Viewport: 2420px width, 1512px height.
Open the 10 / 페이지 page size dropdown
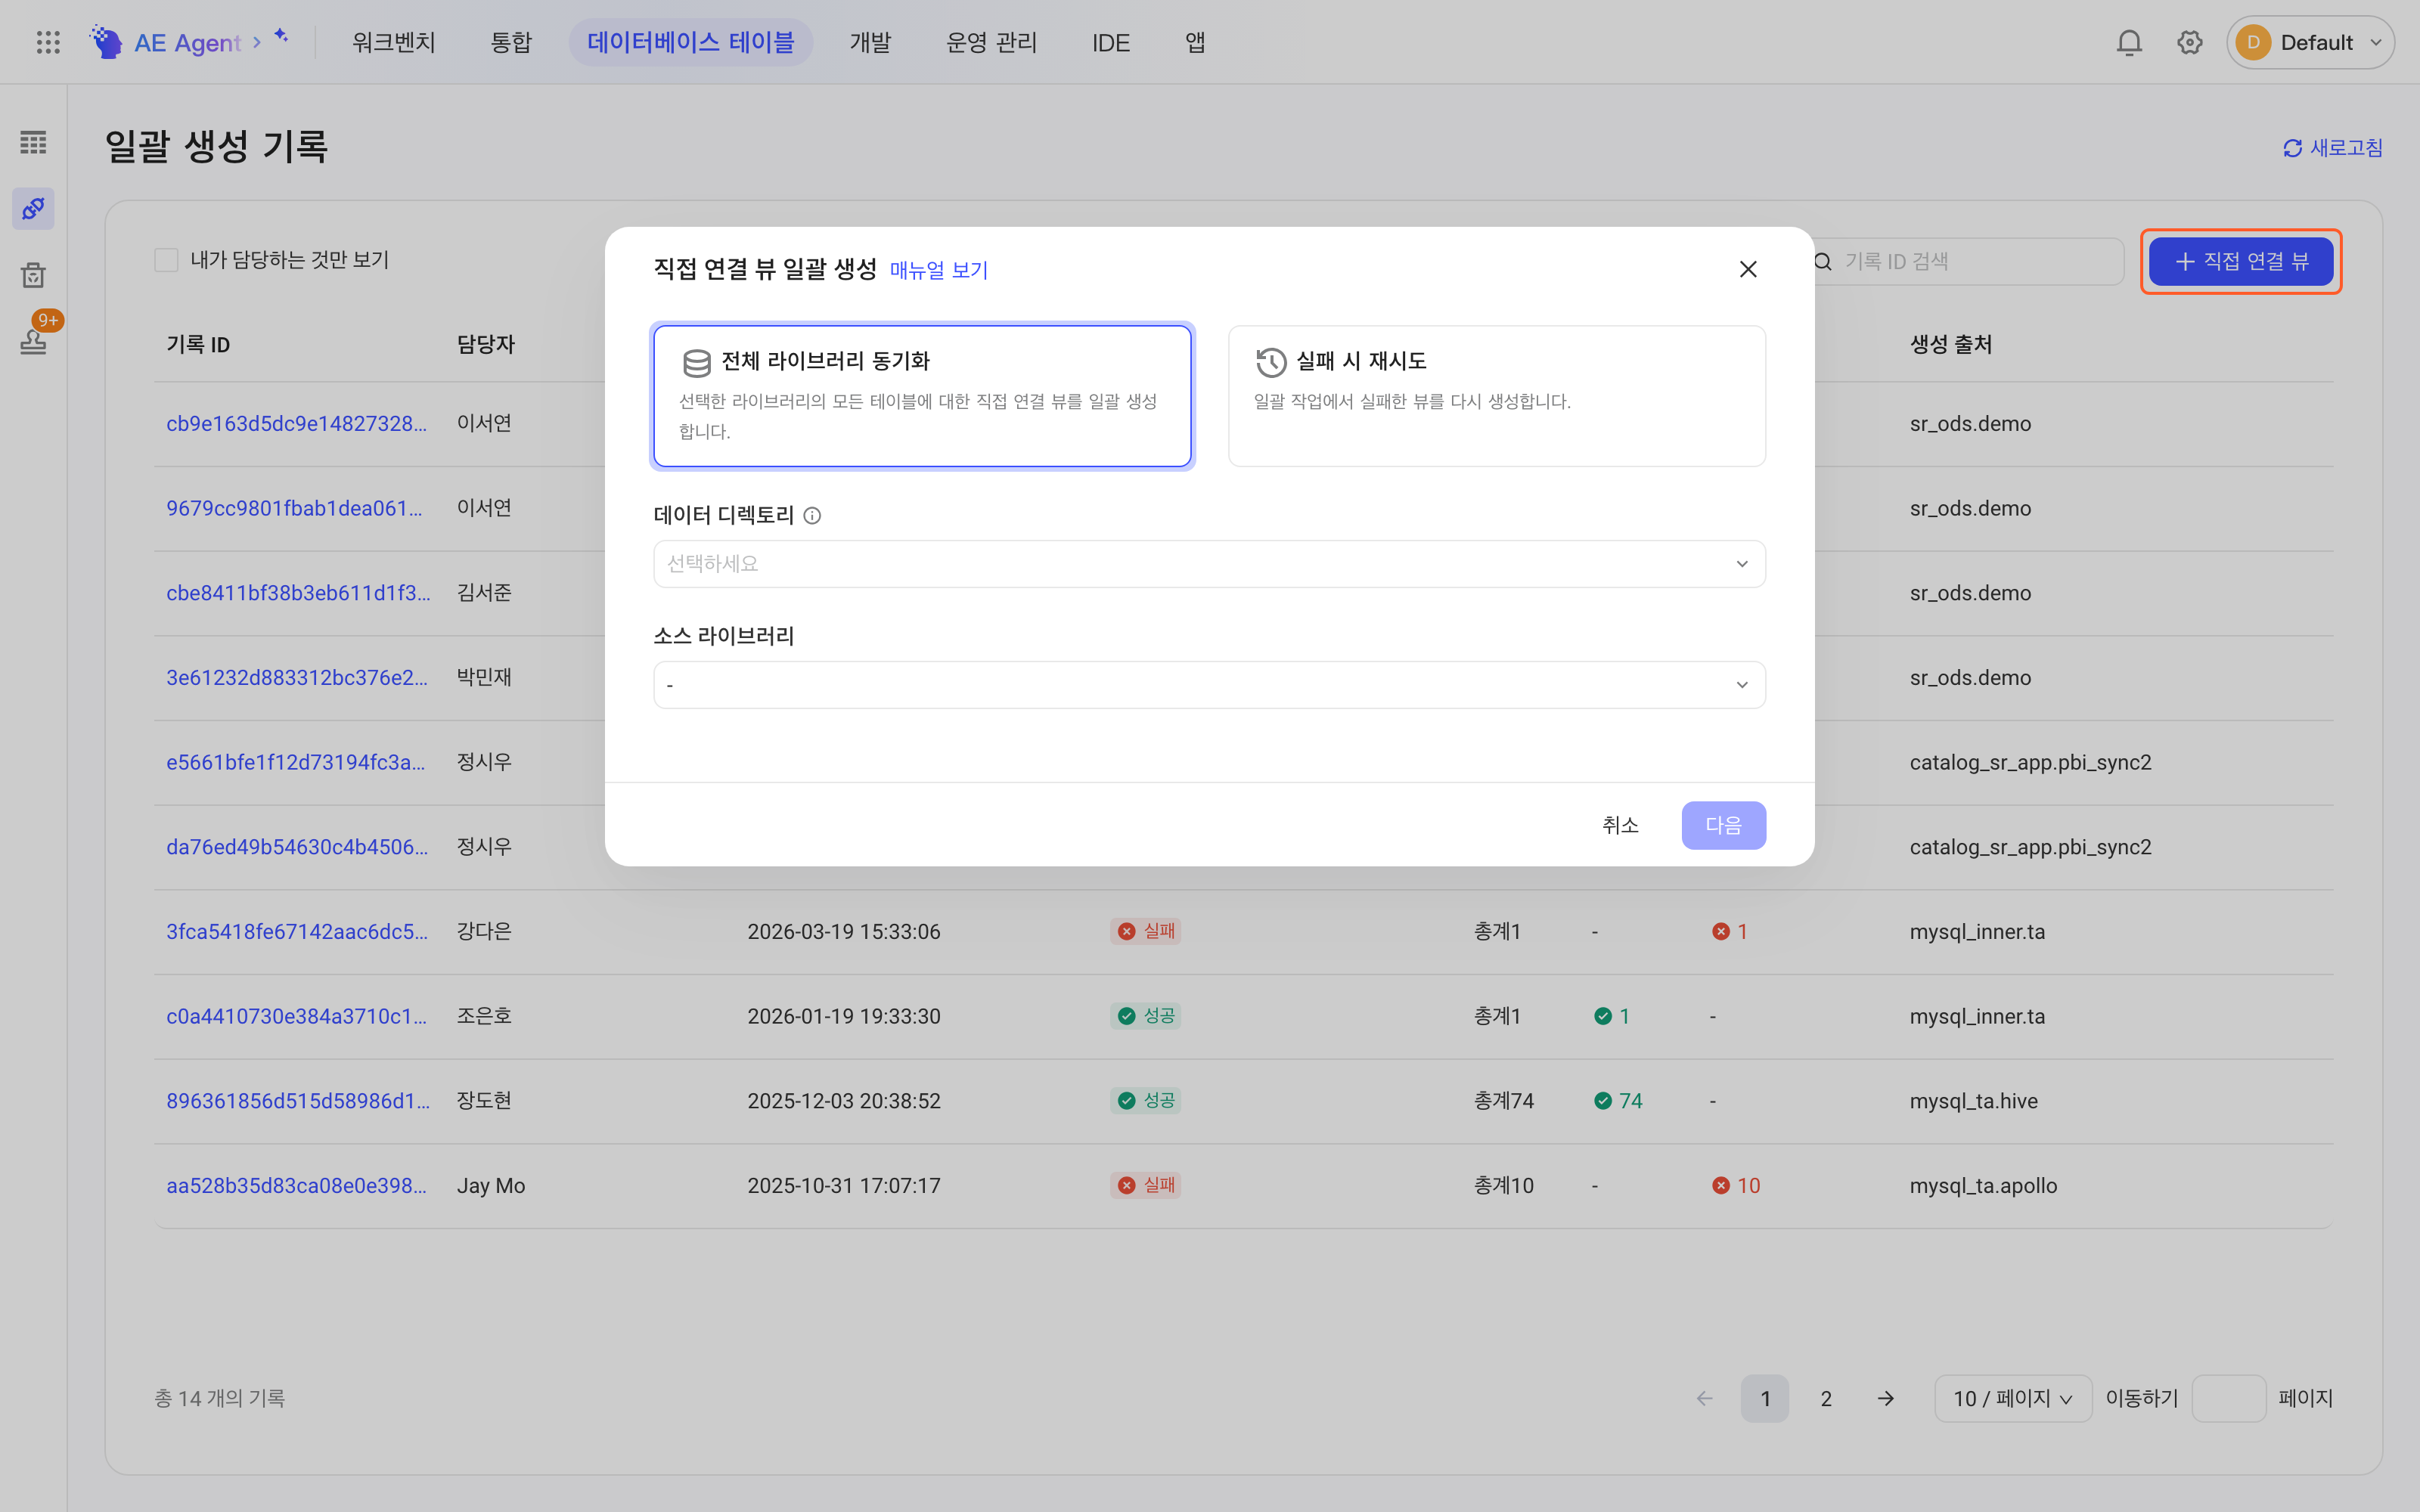2012,1398
